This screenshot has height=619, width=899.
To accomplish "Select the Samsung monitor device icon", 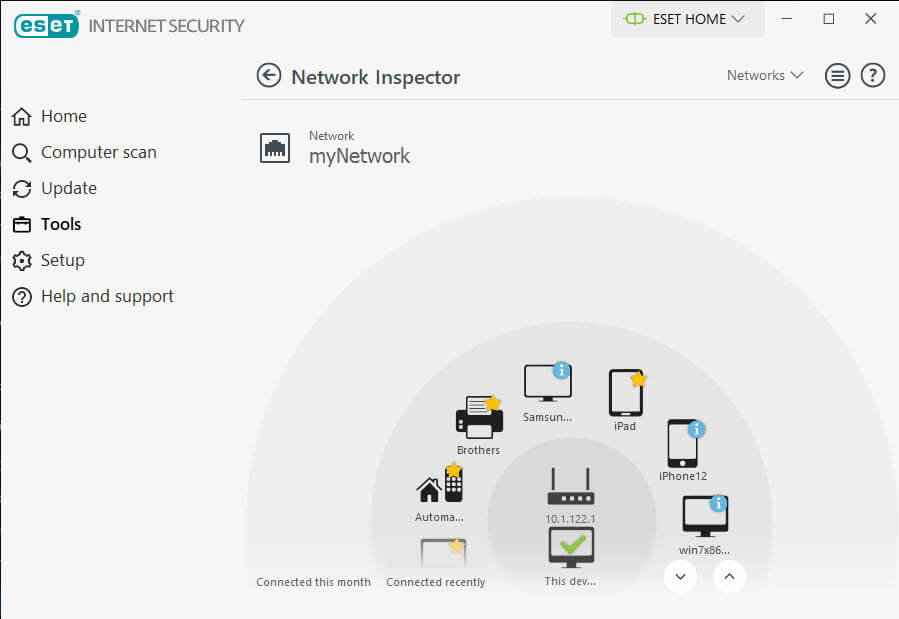I will [548, 382].
